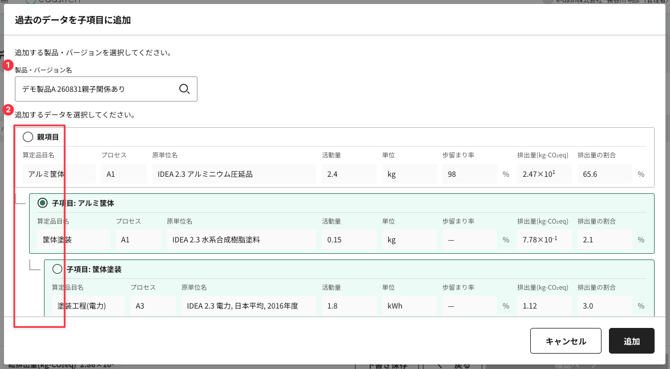
Task: Click the search magnifier icon in product field
Action: 184,89
